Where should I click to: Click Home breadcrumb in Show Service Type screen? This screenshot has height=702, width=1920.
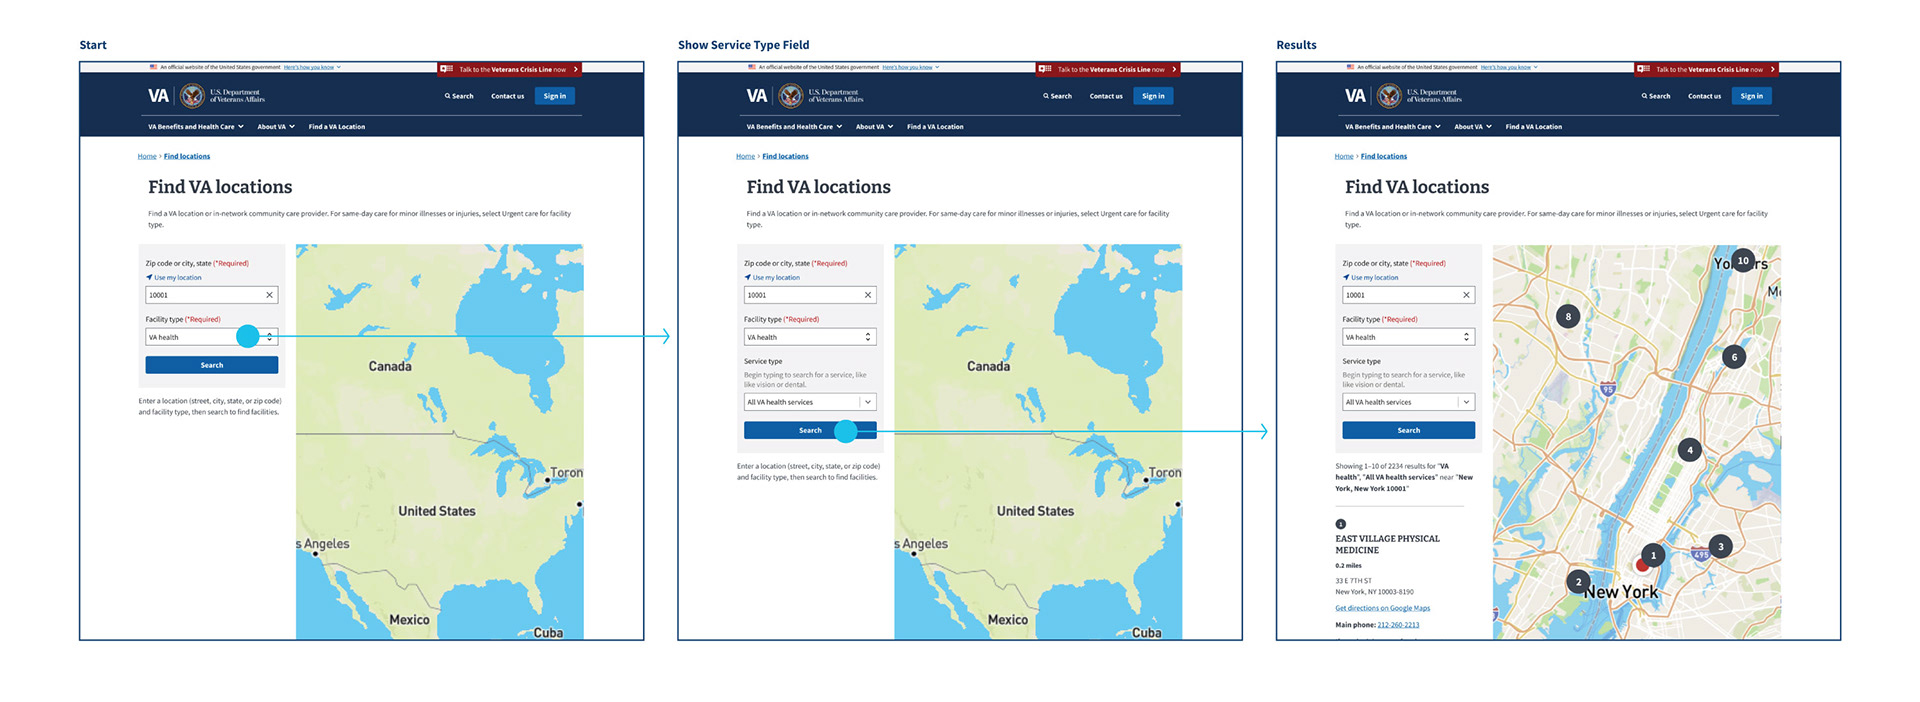pos(745,156)
